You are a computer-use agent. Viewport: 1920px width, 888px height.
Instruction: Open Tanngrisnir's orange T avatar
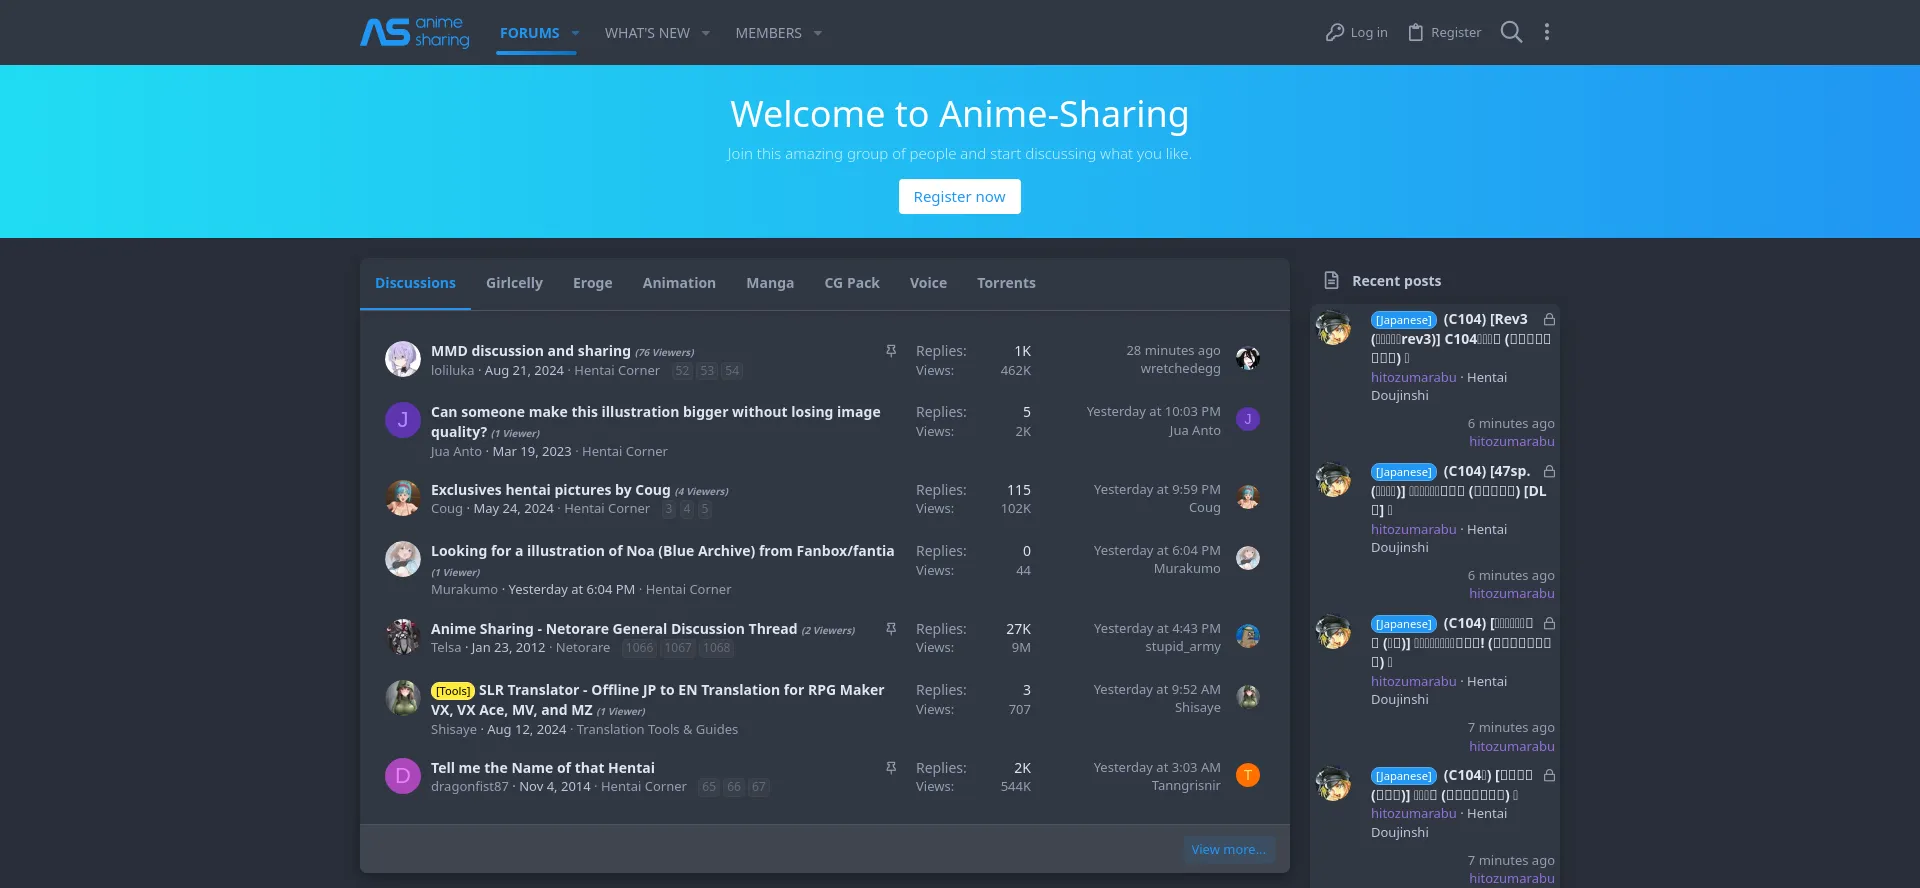1248,775
